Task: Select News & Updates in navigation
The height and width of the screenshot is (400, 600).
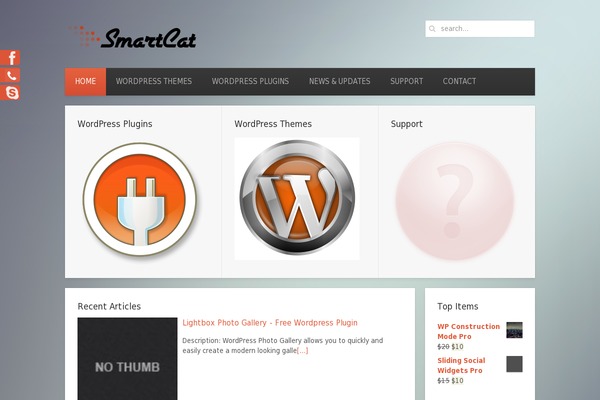Action: 340,82
